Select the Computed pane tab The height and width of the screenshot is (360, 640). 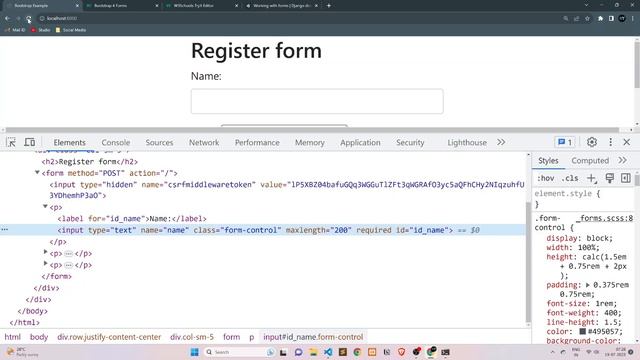point(590,160)
